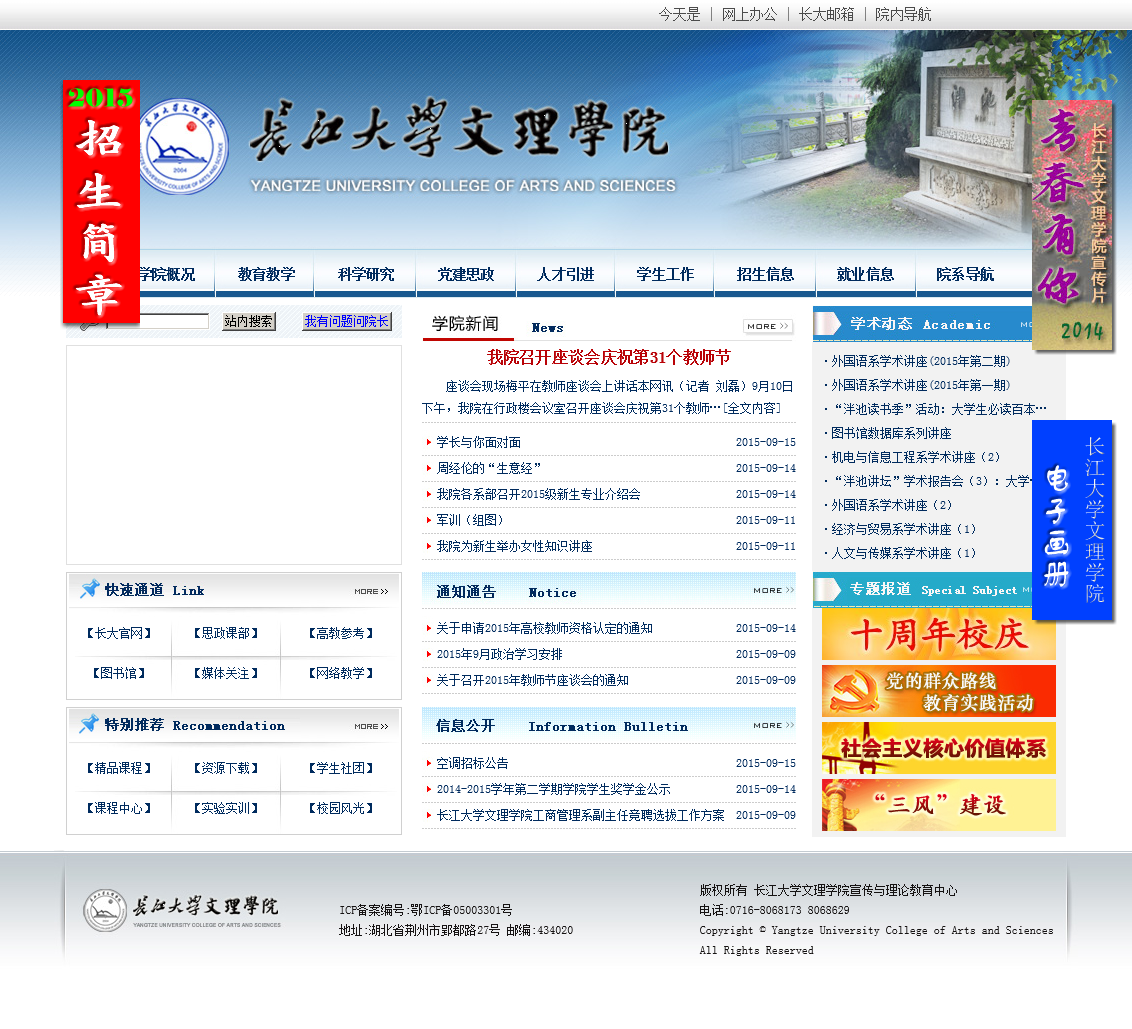Open 社会主义核心价值体系 banner
Screen dimensions: 1132x1029
point(939,748)
